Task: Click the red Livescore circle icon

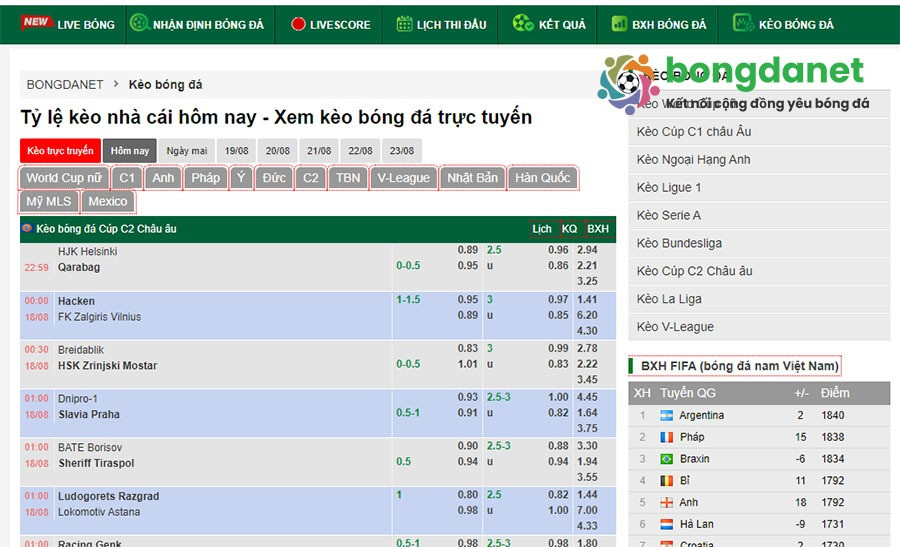Action: pos(297,24)
